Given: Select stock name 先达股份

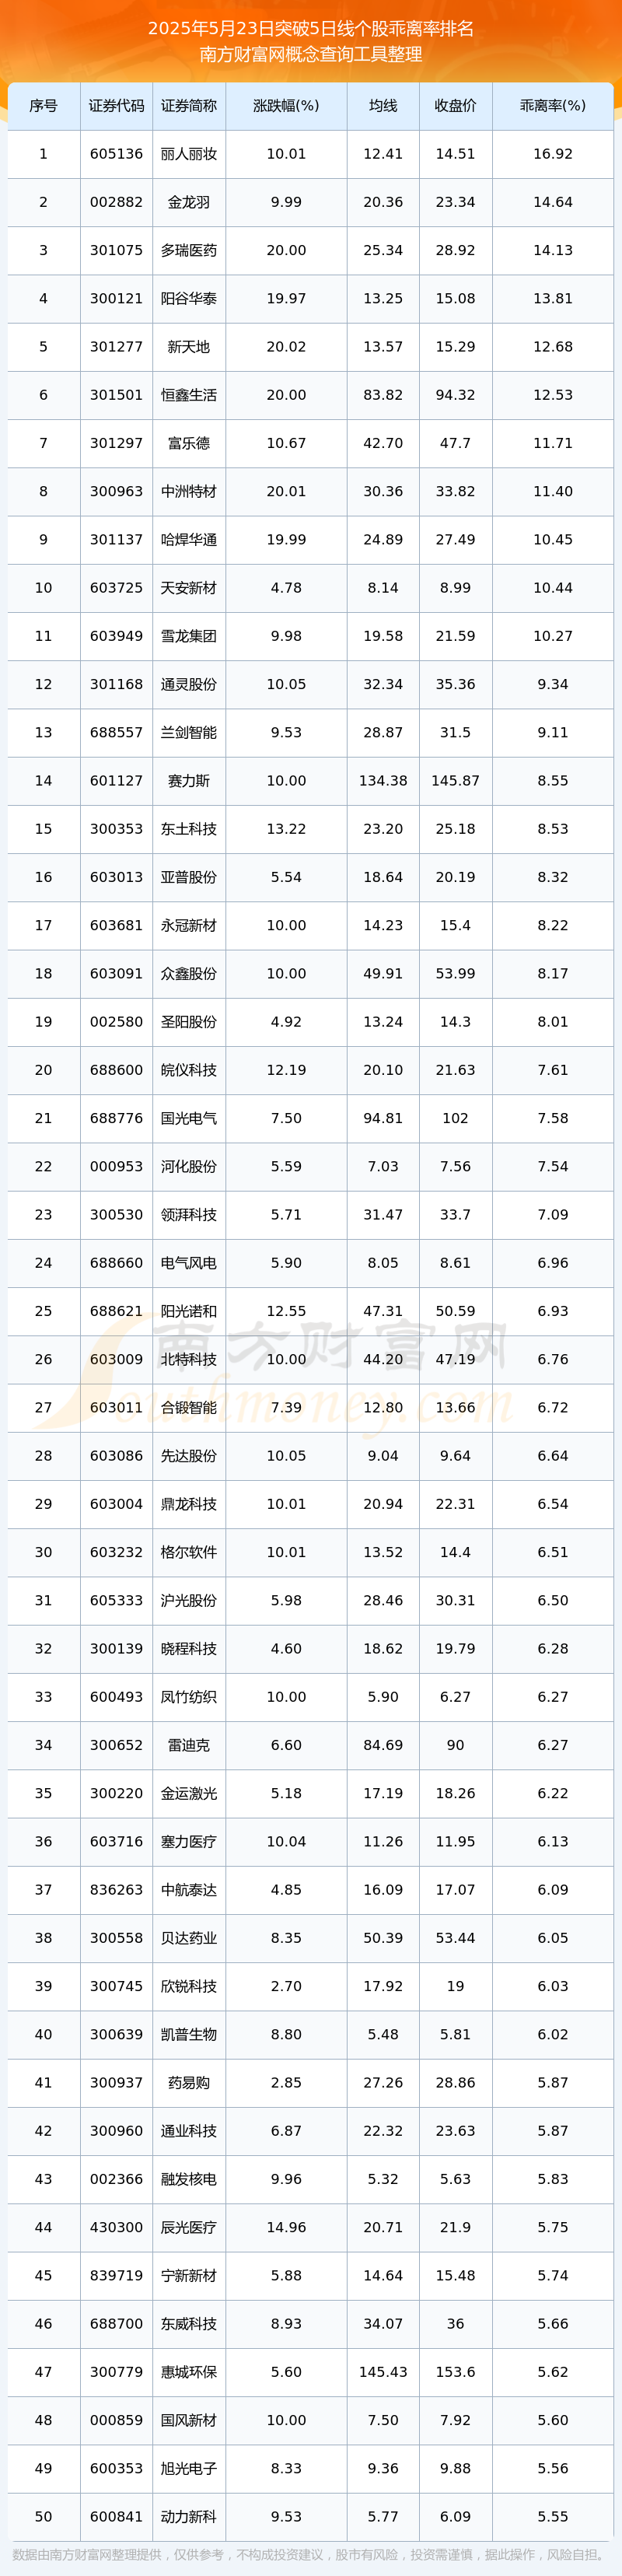Looking at the screenshot, I should 189,1456.
